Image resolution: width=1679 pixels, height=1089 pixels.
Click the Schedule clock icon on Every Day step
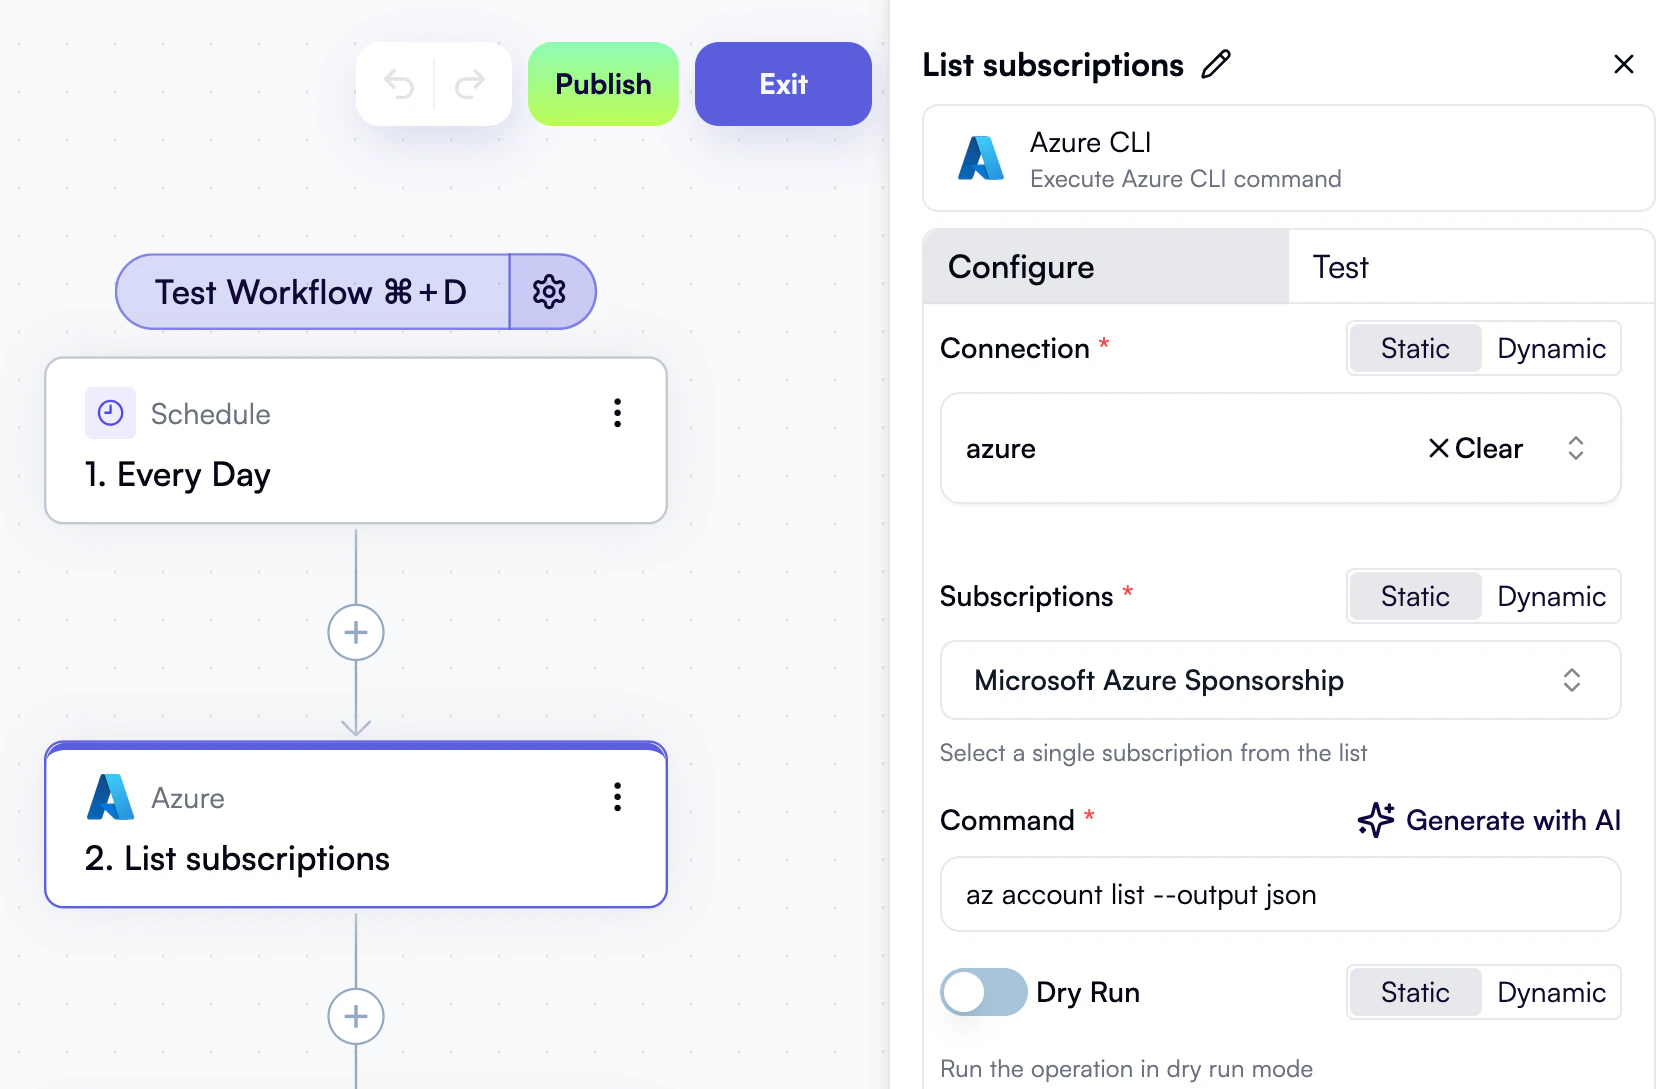(x=110, y=413)
